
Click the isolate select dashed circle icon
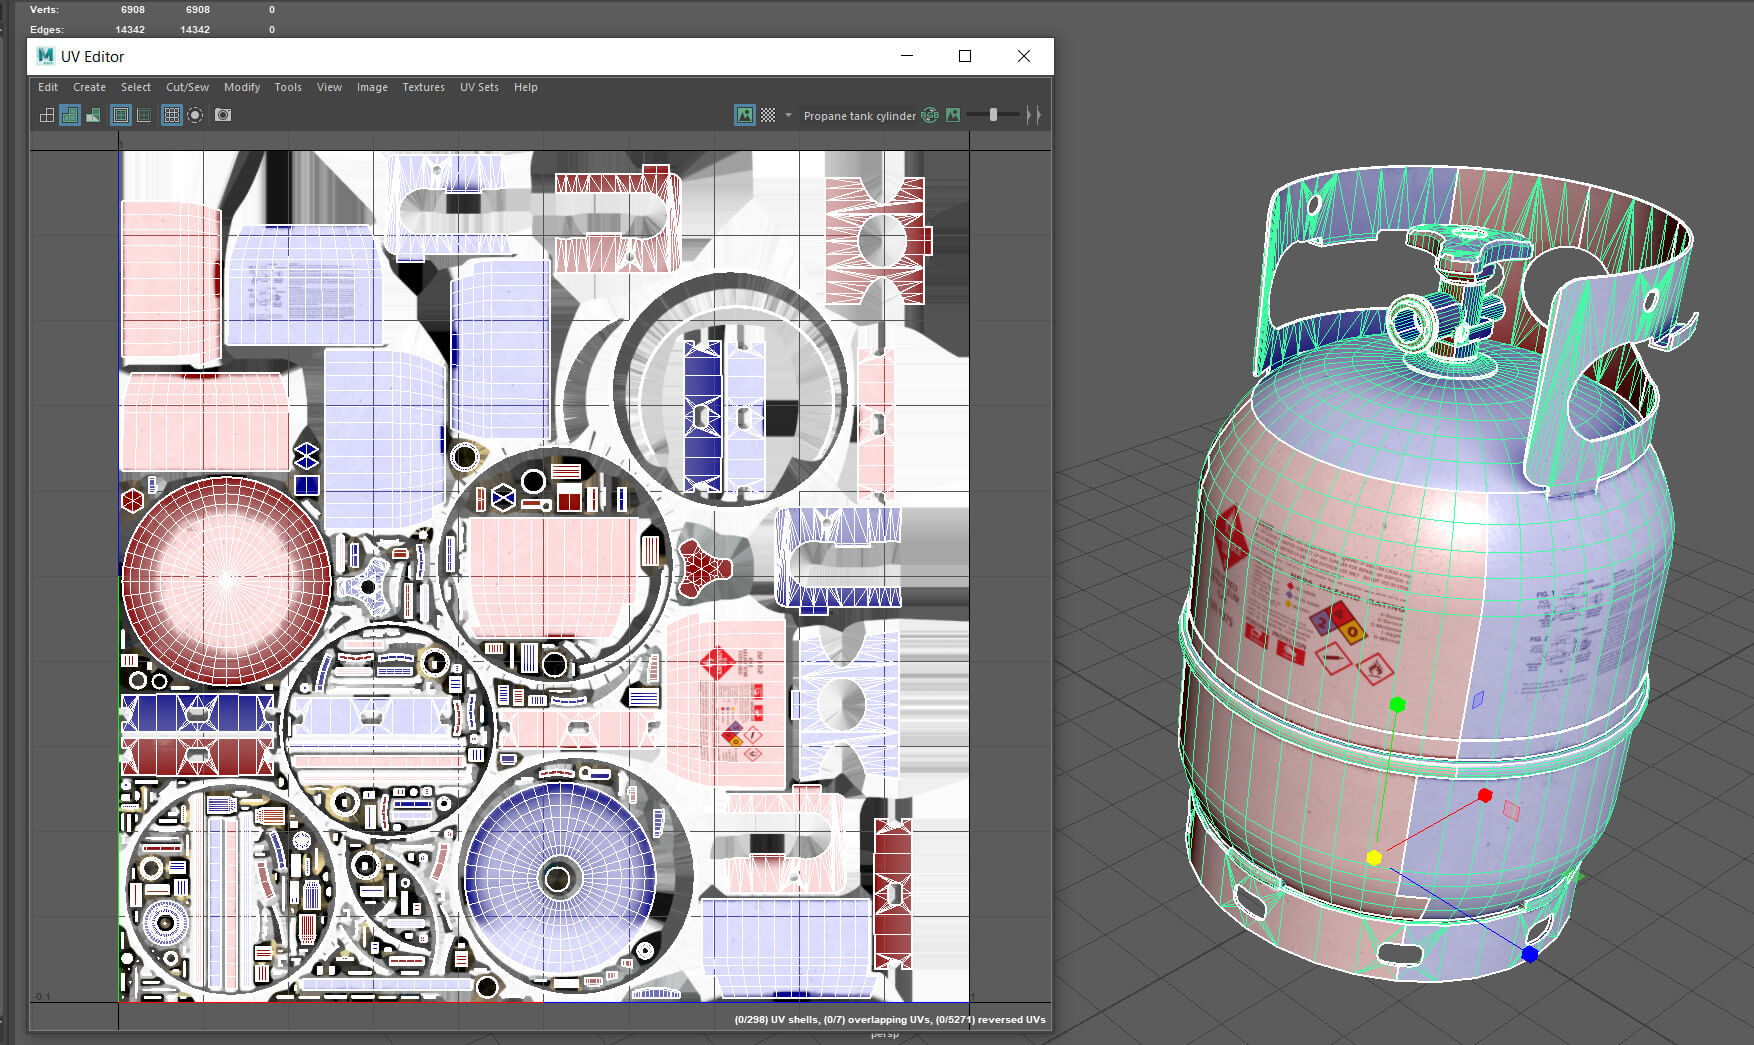[196, 115]
